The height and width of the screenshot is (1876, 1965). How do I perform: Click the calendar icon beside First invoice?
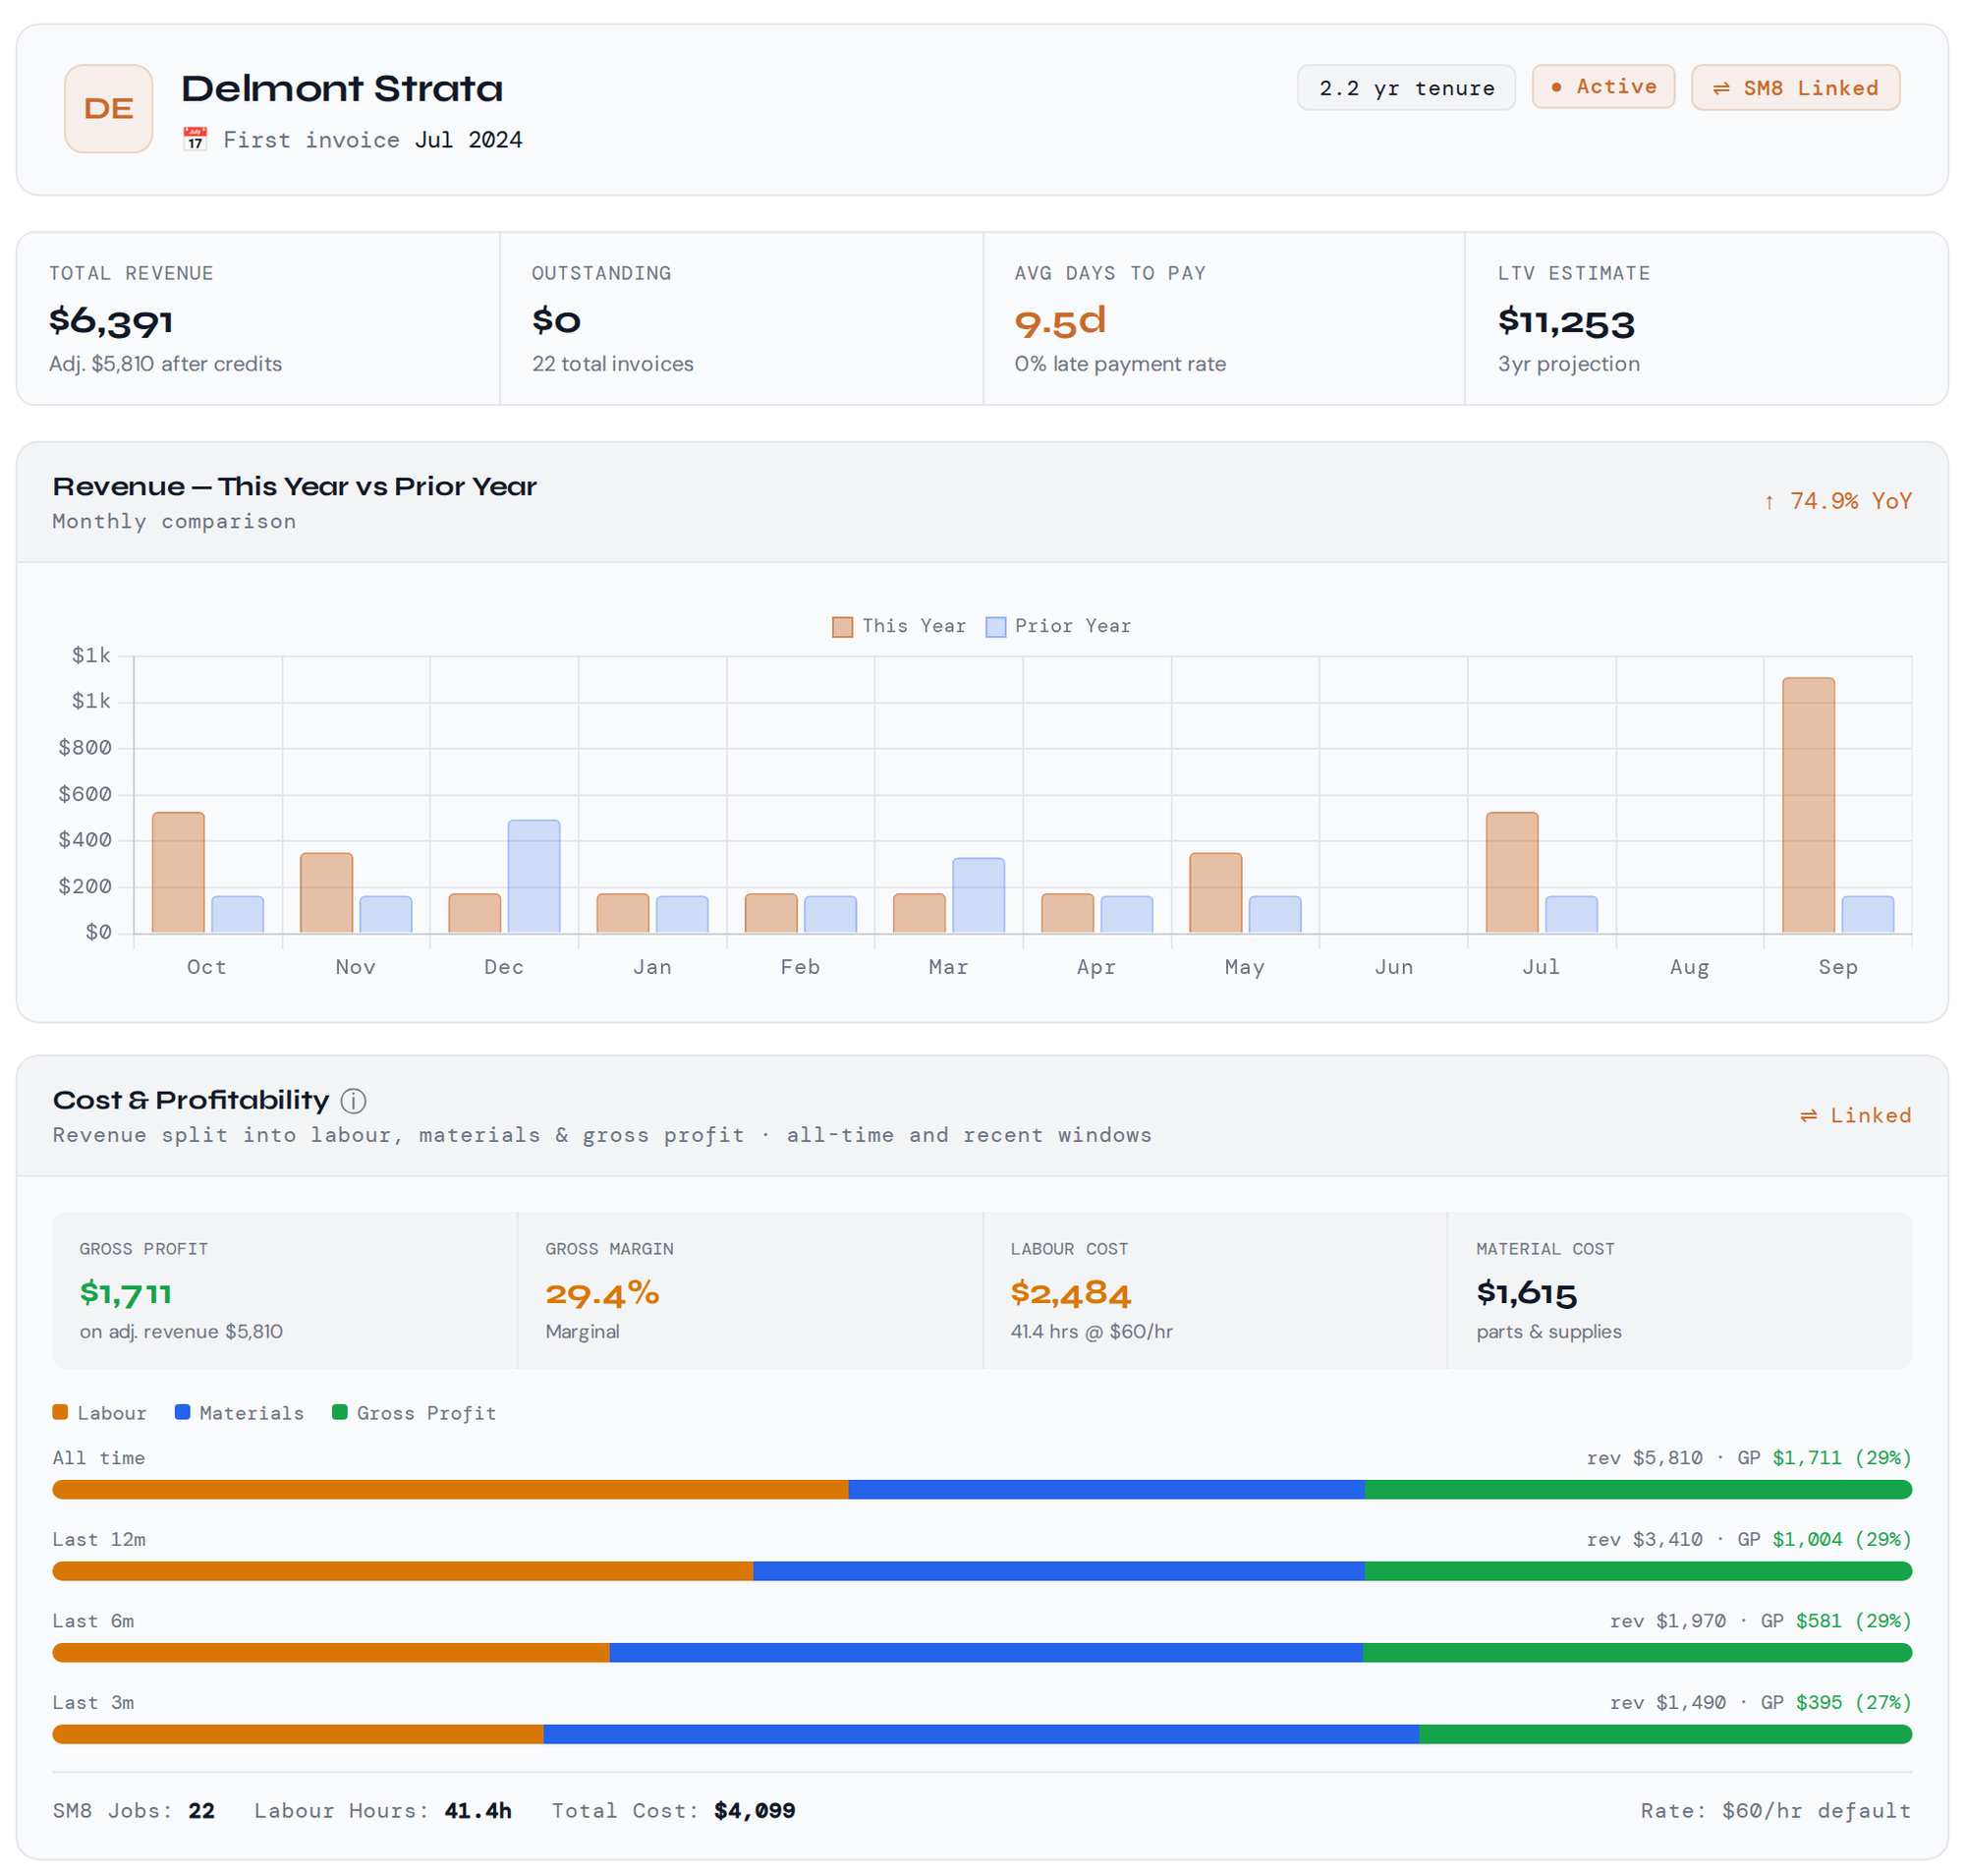pos(195,139)
